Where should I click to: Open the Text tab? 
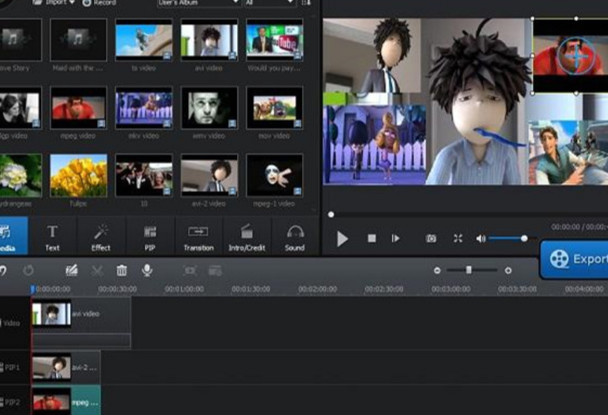click(x=52, y=237)
